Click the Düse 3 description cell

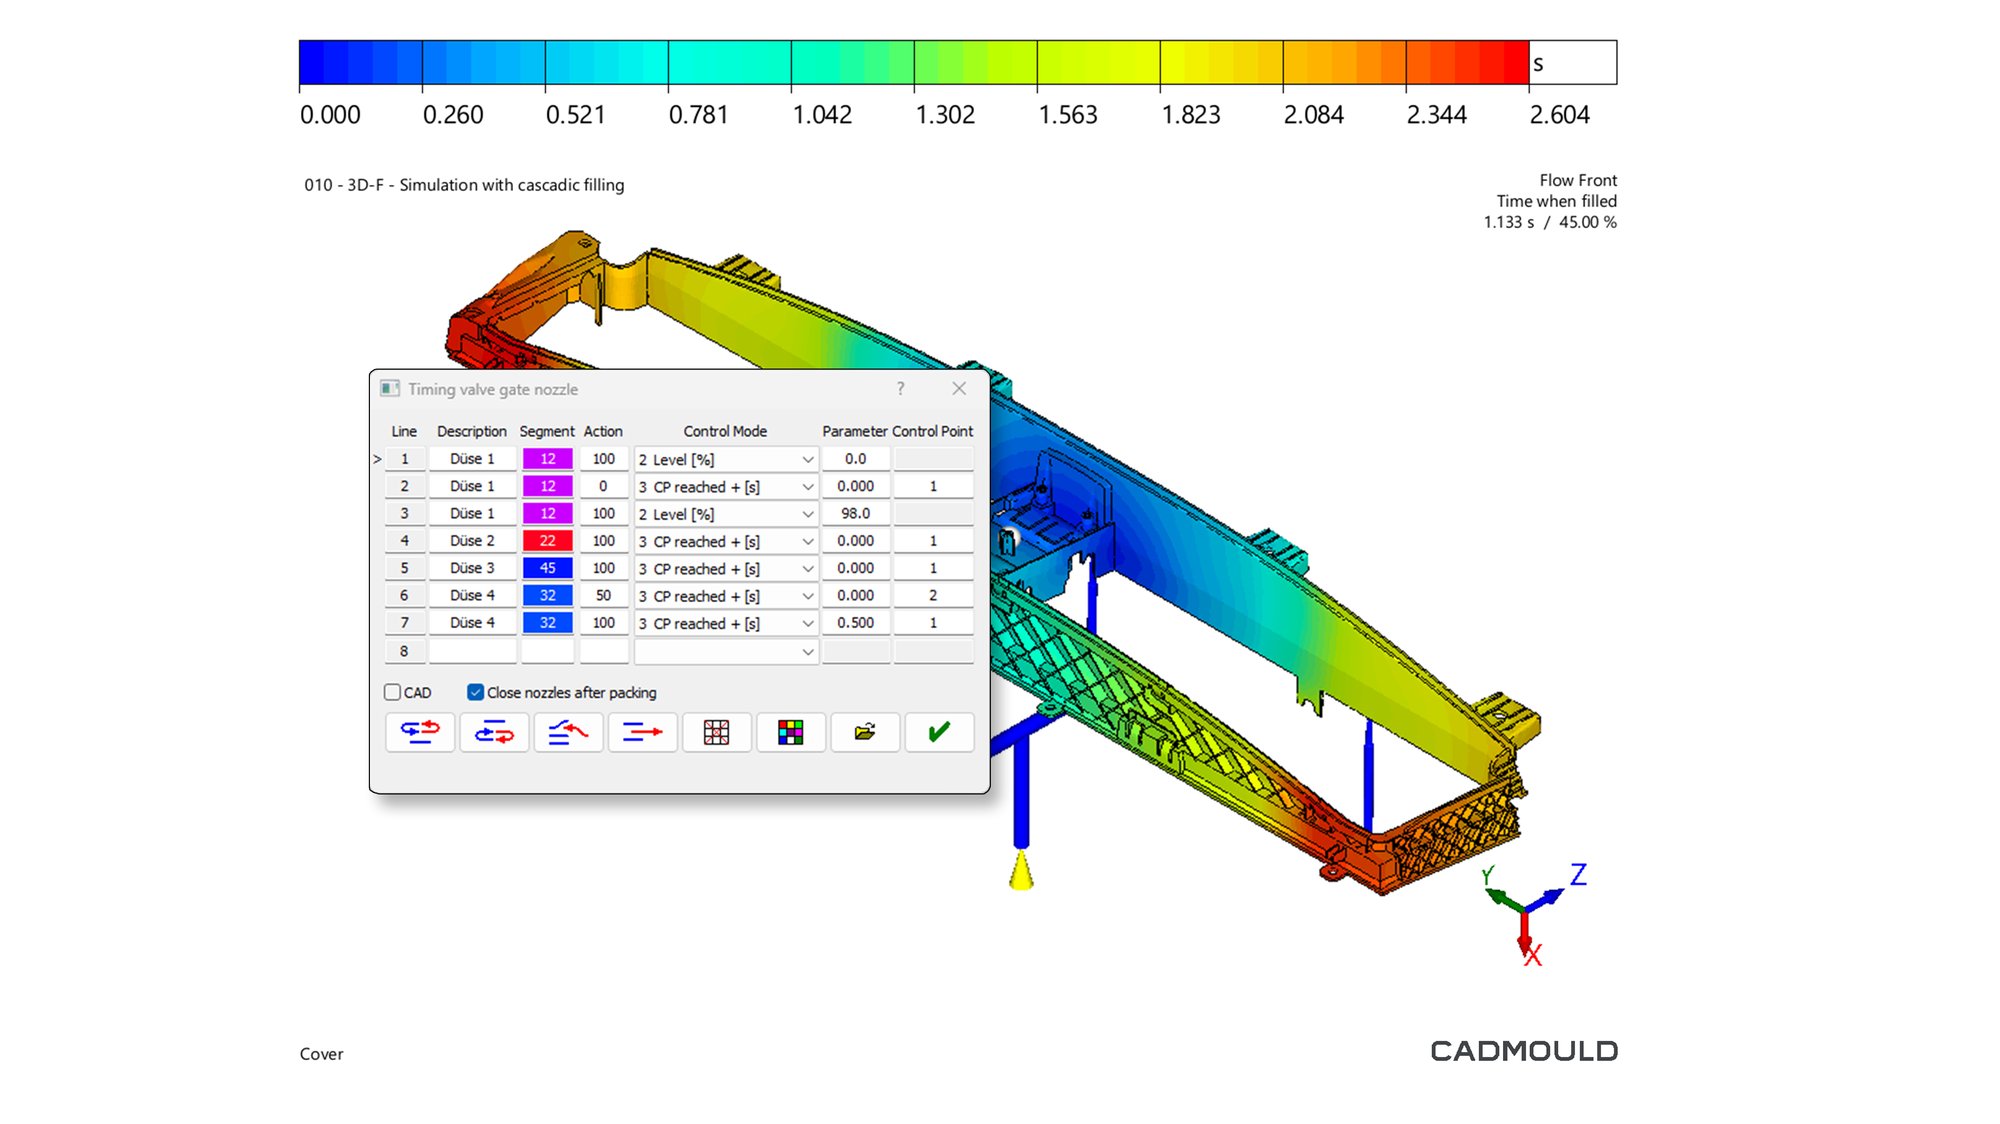[x=472, y=568]
